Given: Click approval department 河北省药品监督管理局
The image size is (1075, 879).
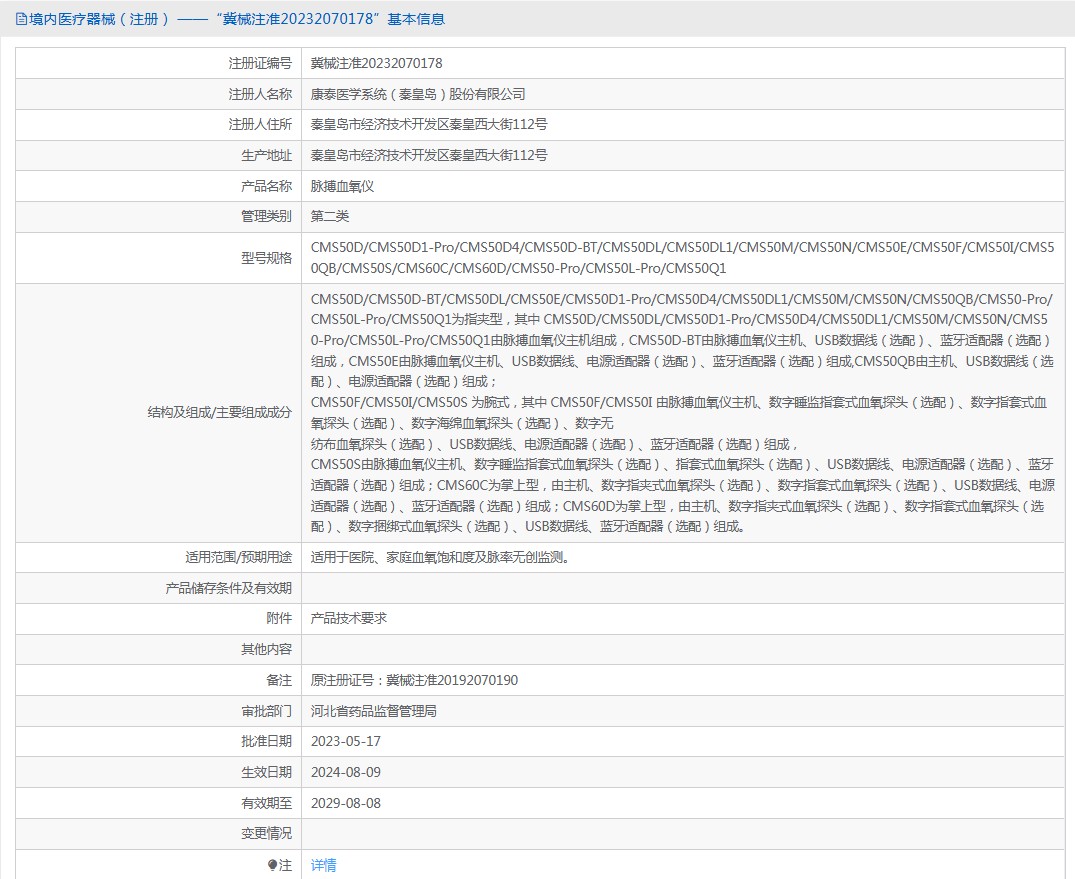Looking at the screenshot, I should click(374, 711).
